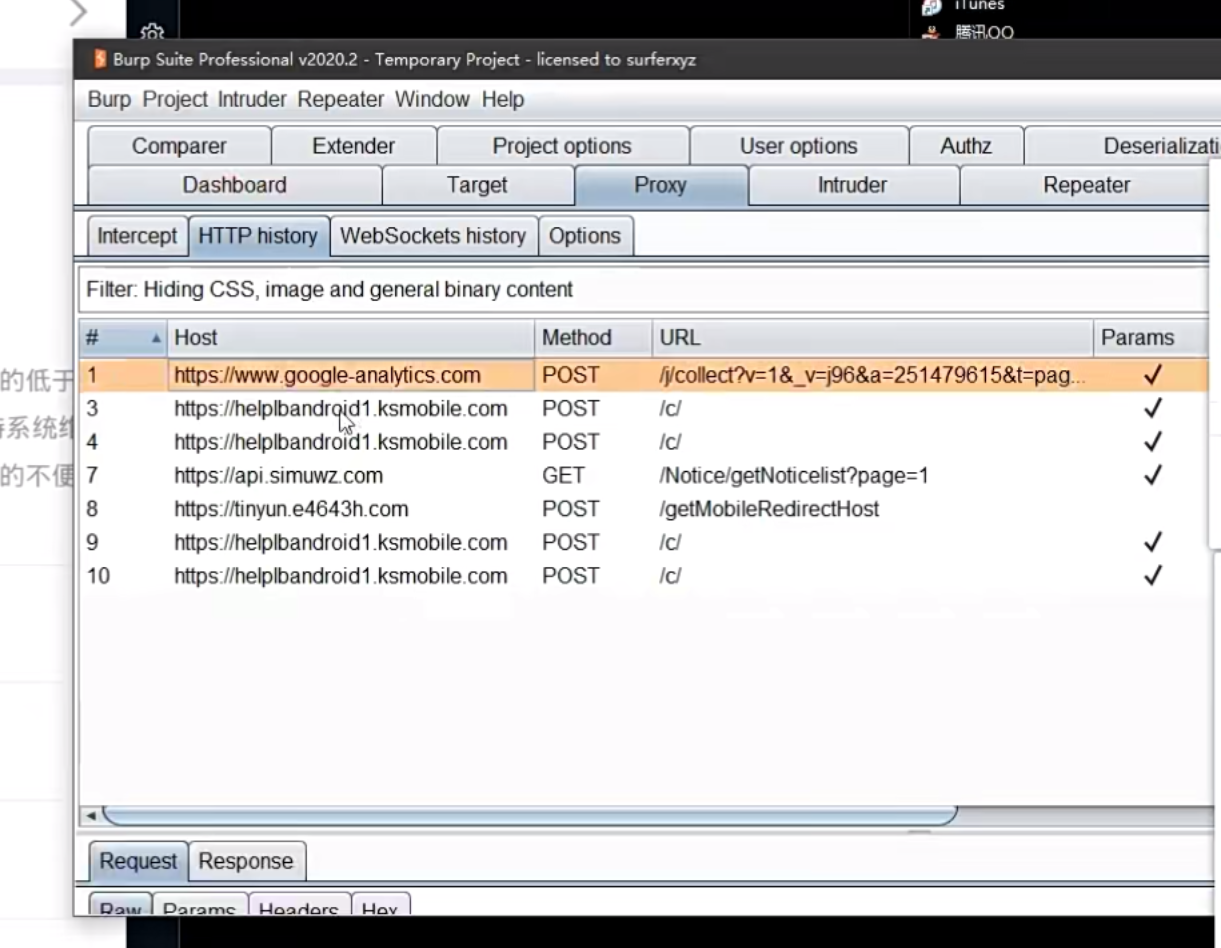This screenshot has width=1221, height=948.
Task: Switch to the Target tab
Action: click(x=477, y=185)
